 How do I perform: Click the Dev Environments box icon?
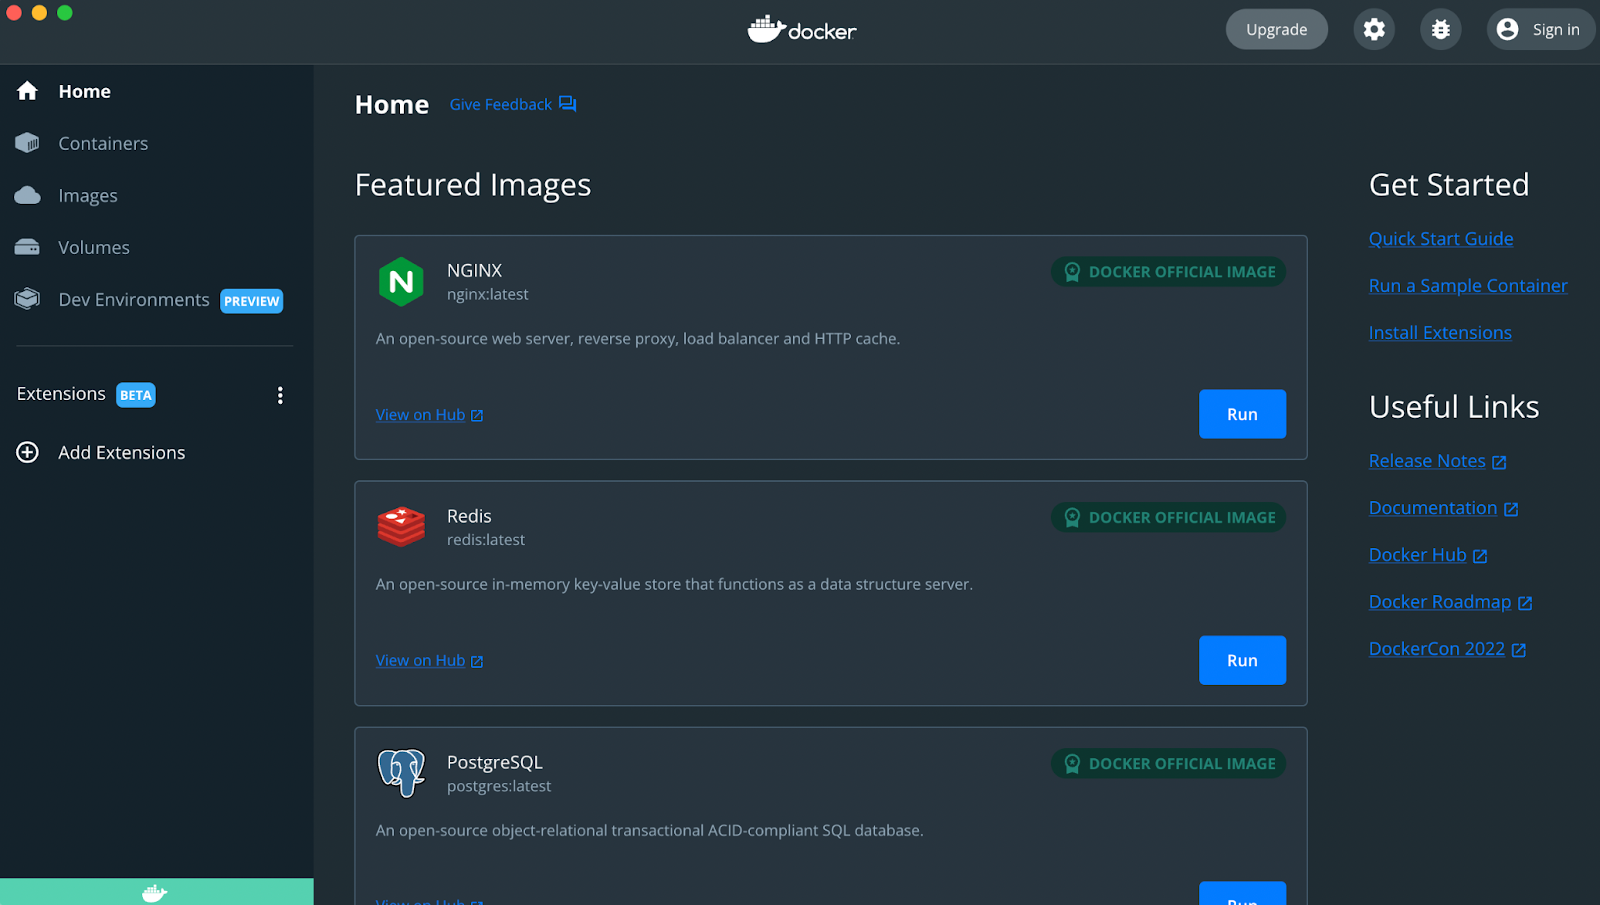pos(27,299)
